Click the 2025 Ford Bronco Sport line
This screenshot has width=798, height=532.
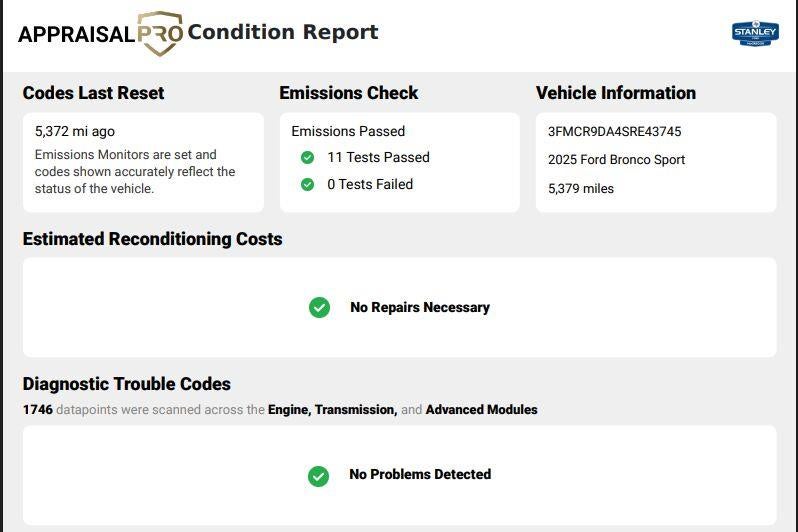616,160
